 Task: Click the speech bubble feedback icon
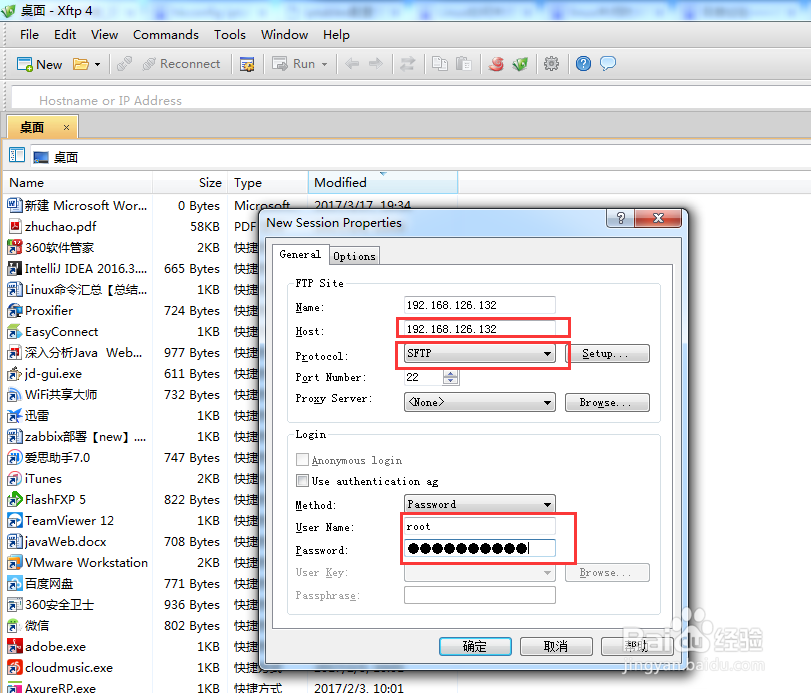(608, 64)
